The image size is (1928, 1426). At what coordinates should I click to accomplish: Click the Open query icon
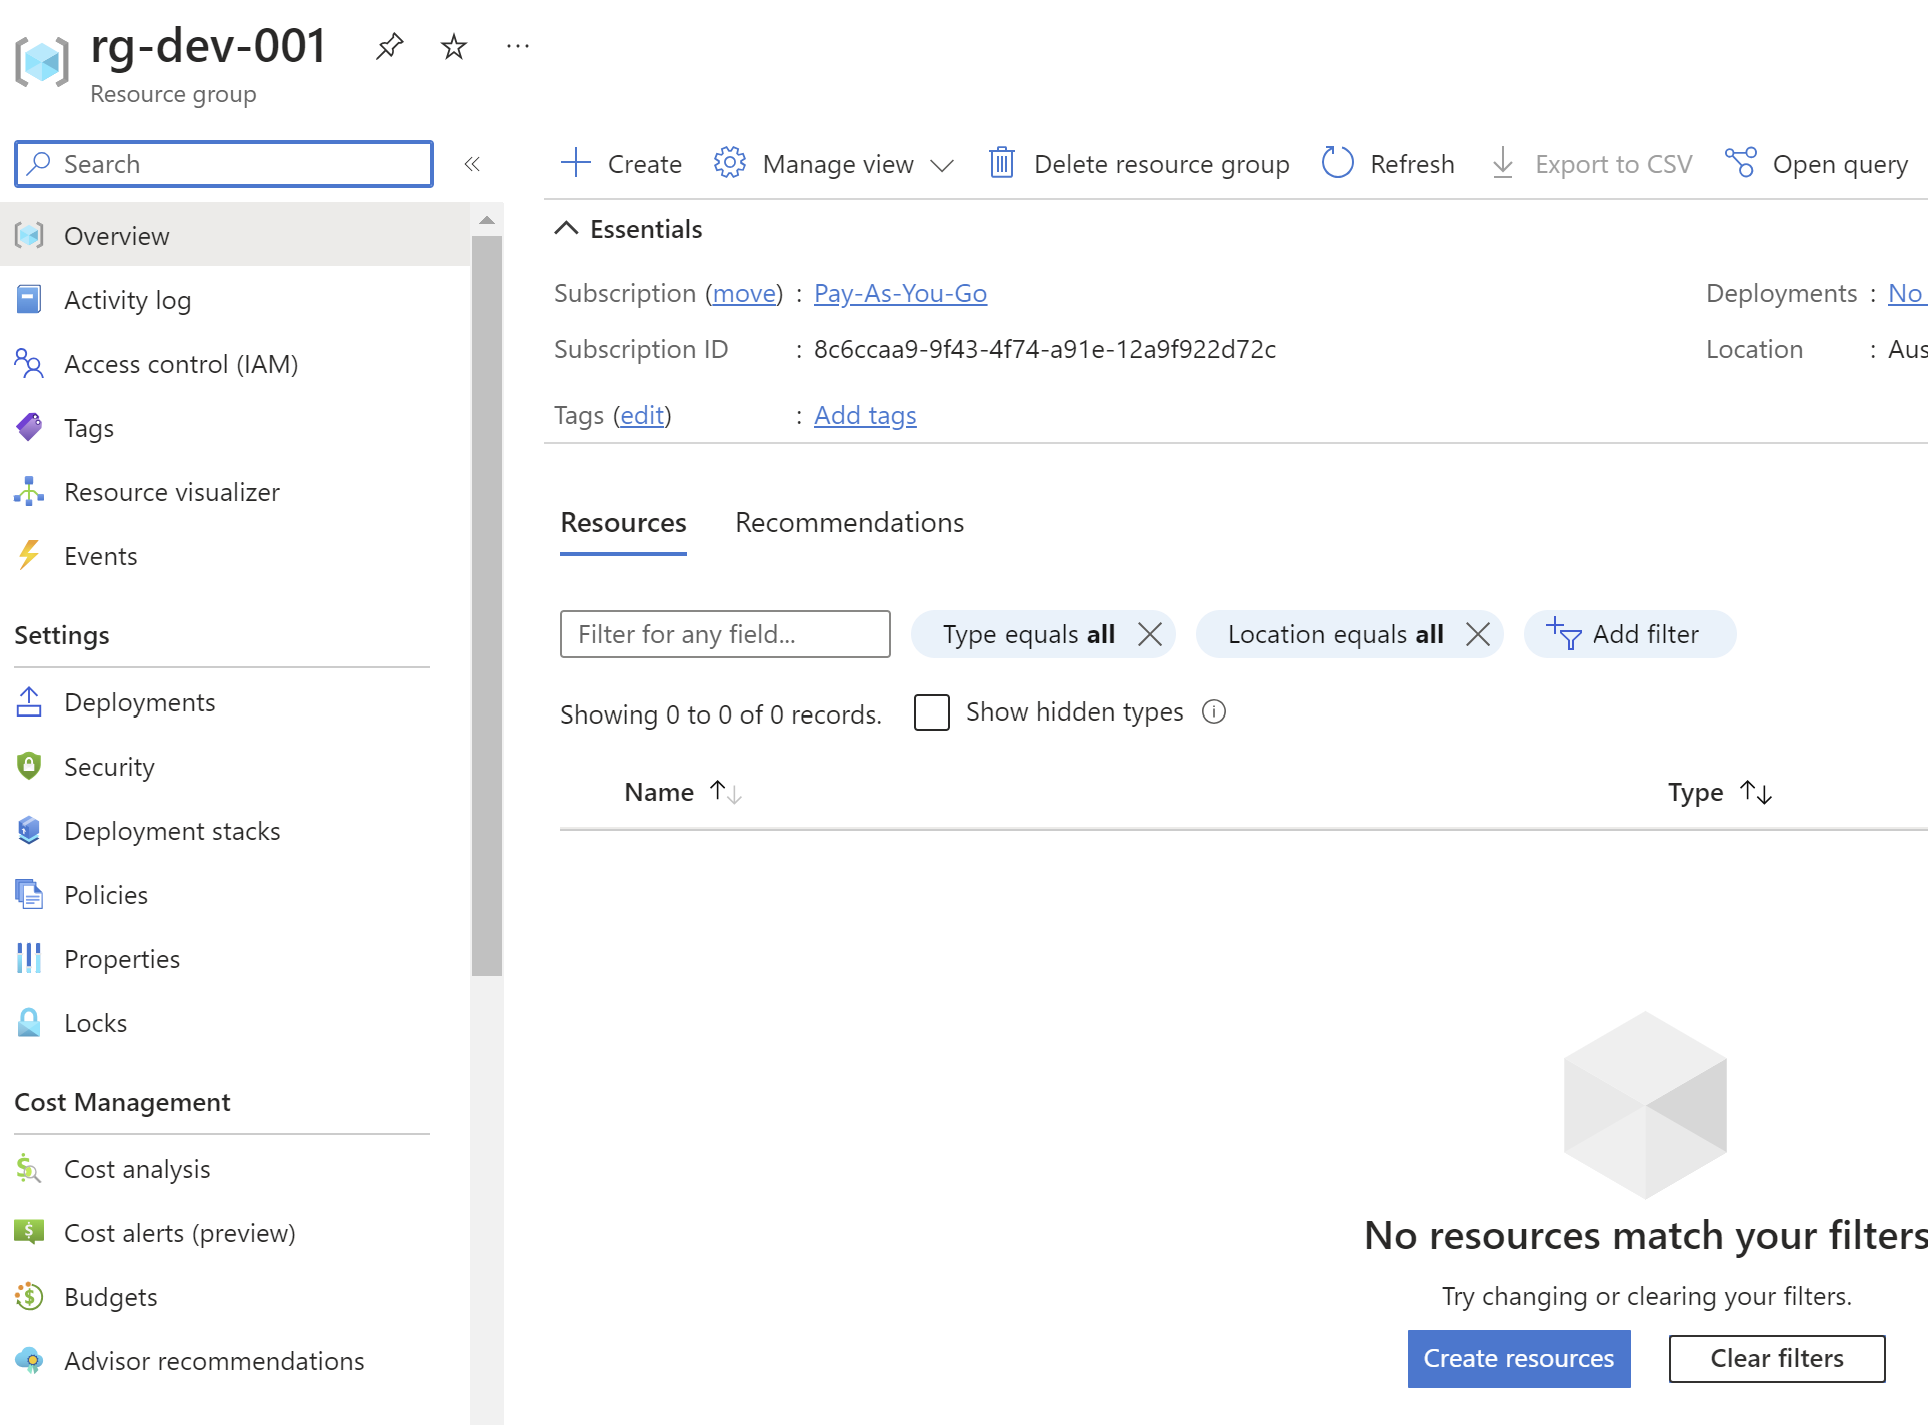coord(1741,162)
